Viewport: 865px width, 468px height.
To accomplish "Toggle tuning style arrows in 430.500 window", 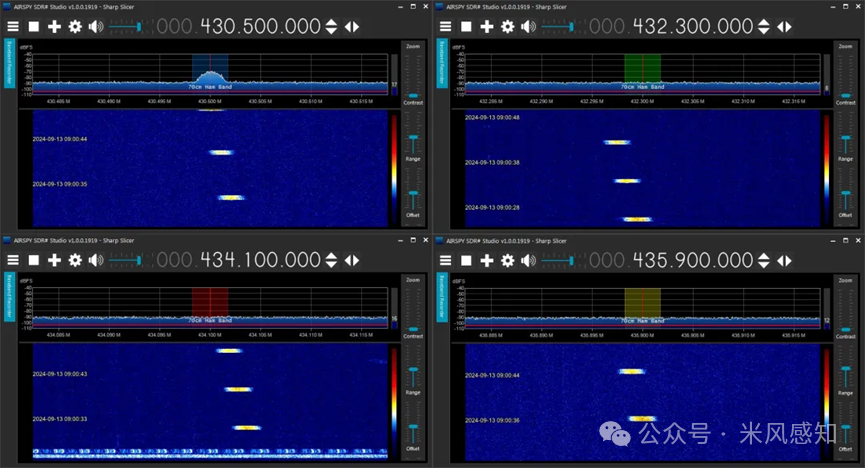I will [352, 26].
